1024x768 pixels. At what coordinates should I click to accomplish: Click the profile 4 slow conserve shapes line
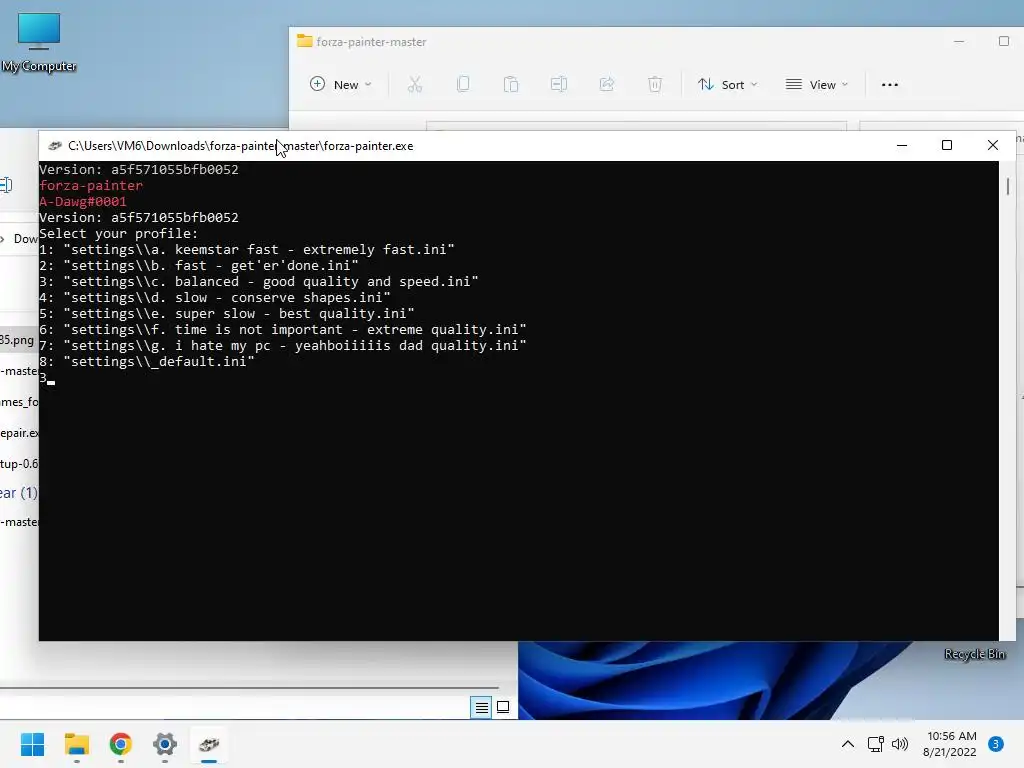click(215, 297)
